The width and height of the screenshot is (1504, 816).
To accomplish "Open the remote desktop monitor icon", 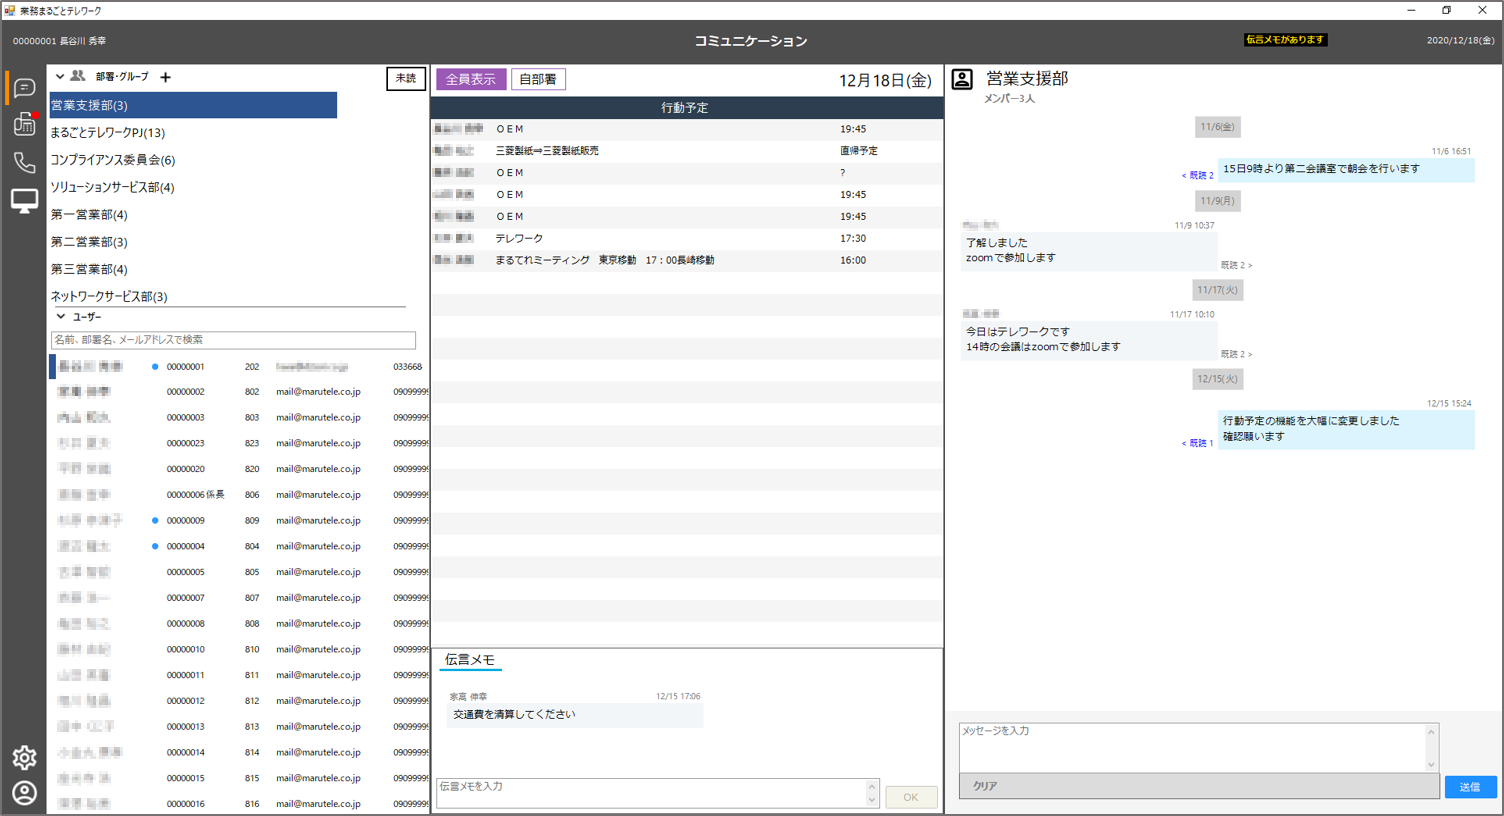I will point(24,201).
